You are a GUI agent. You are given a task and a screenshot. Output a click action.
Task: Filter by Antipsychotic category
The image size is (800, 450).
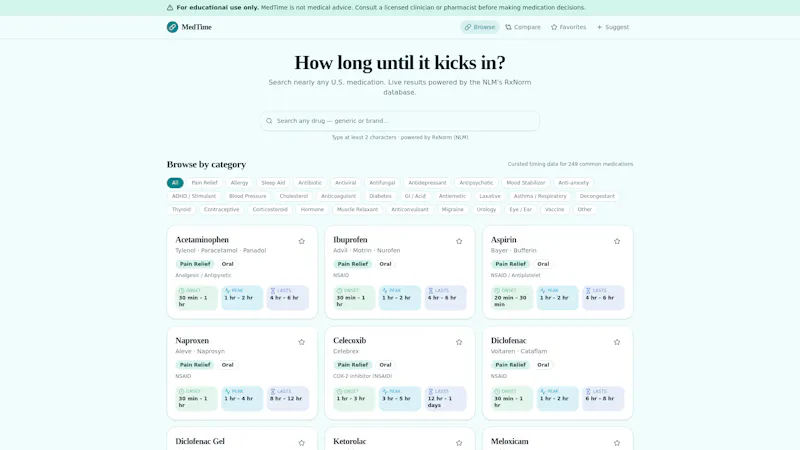477,183
